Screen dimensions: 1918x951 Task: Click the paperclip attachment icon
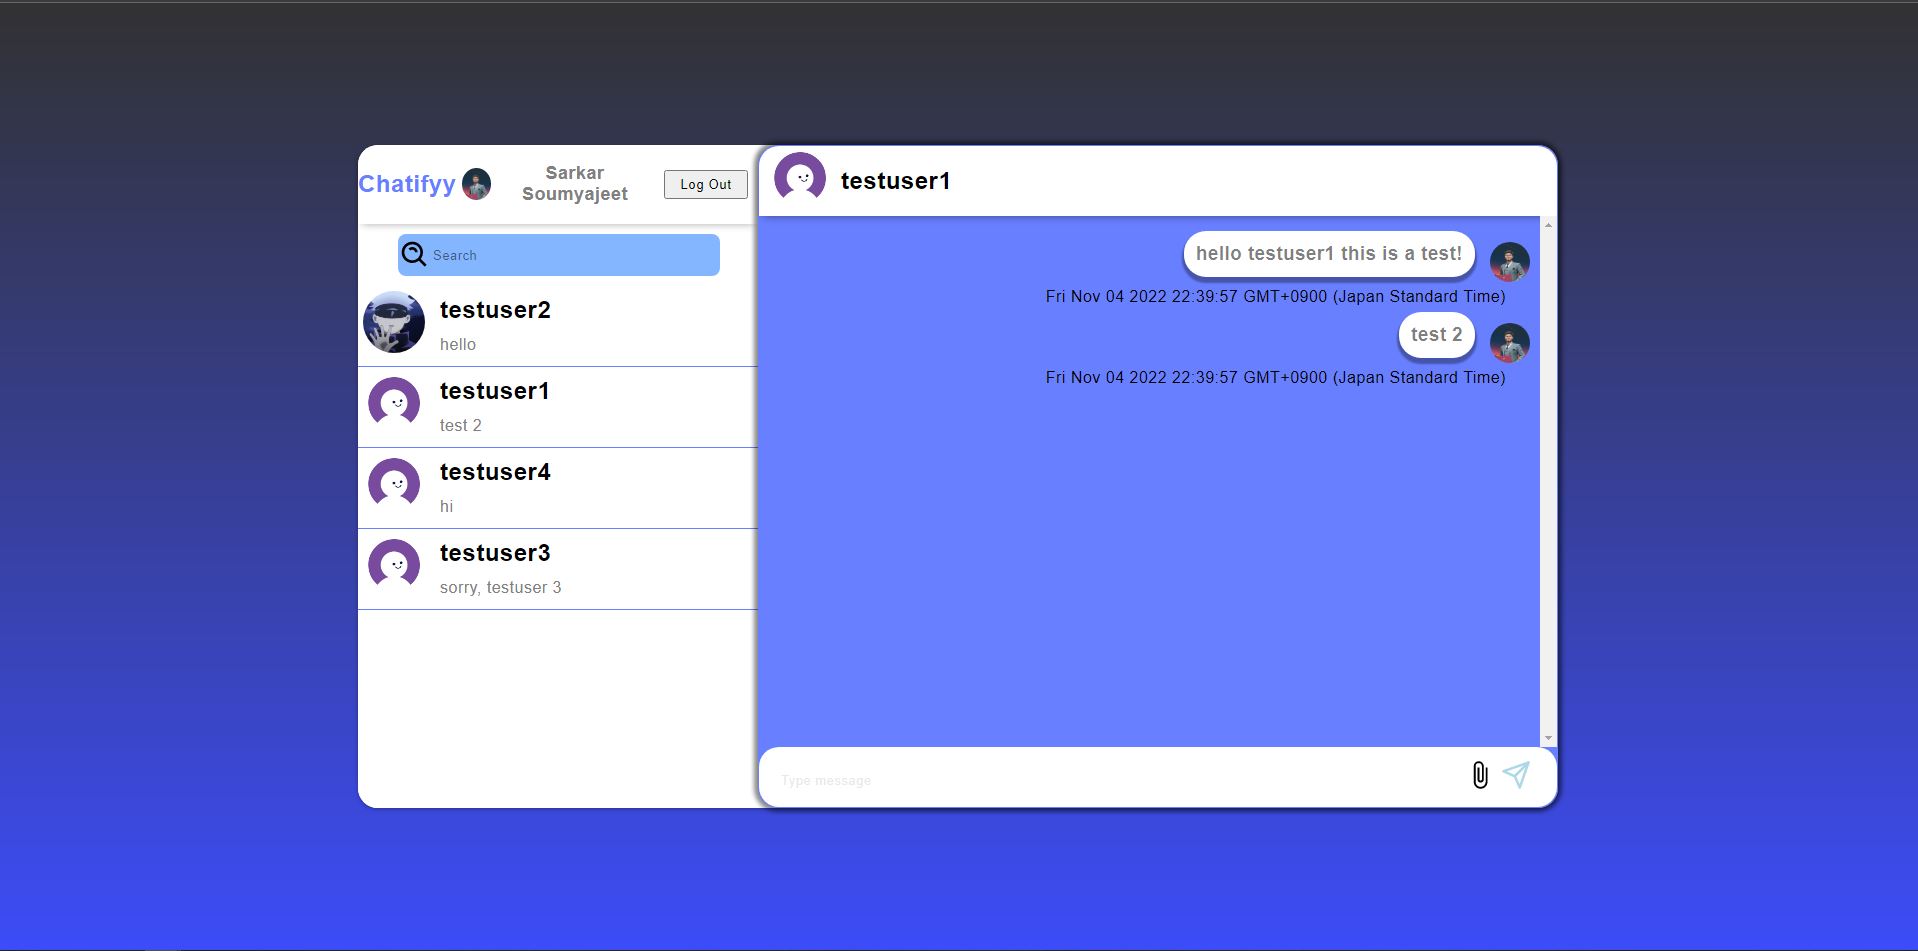tap(1480, 775)
